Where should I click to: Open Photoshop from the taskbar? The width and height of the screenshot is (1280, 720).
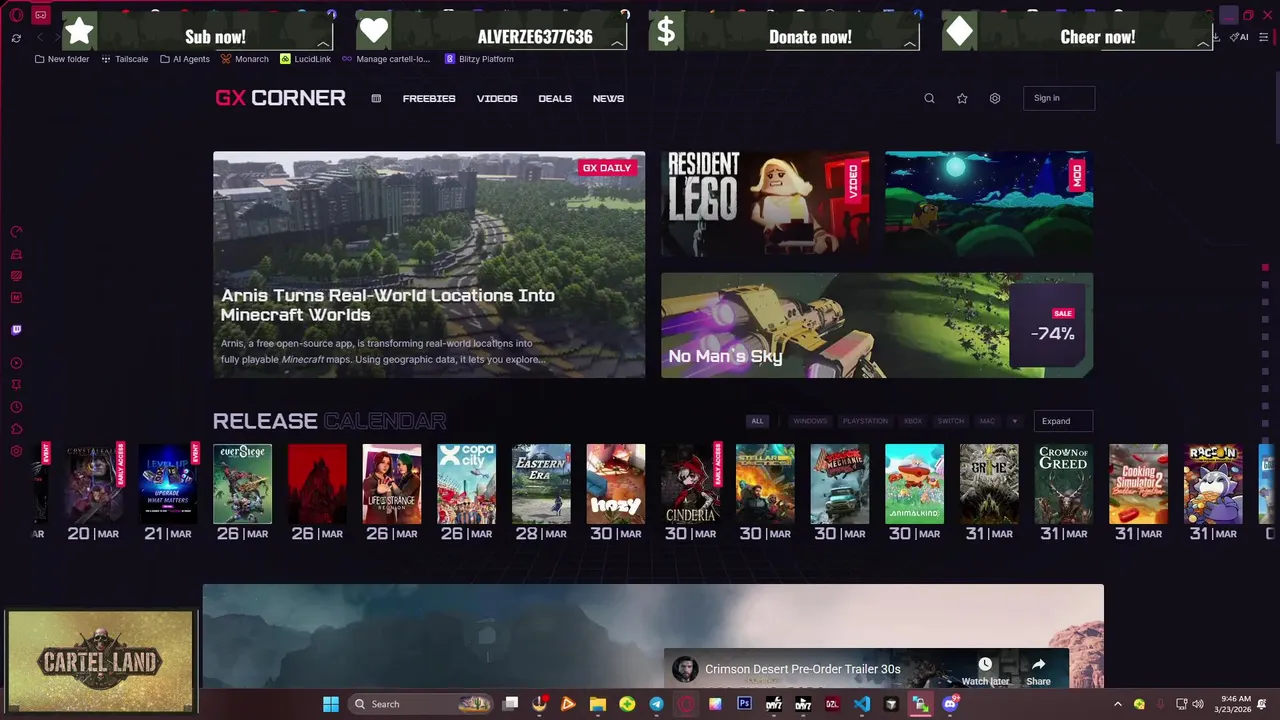[744, 704]
